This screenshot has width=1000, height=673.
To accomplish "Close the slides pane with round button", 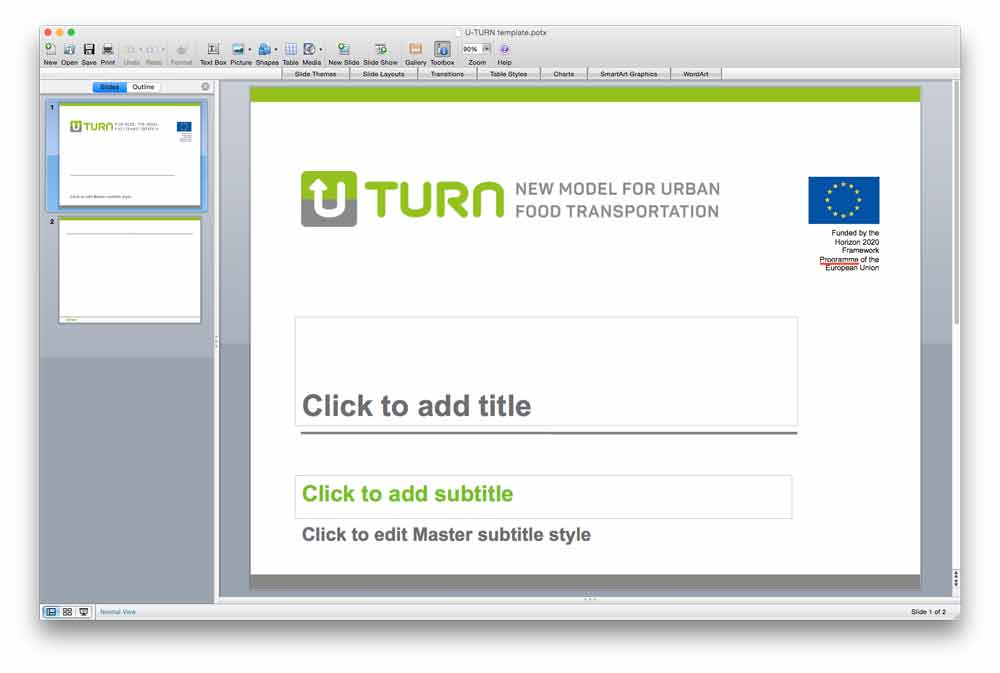I will click(x=205, y=87).
